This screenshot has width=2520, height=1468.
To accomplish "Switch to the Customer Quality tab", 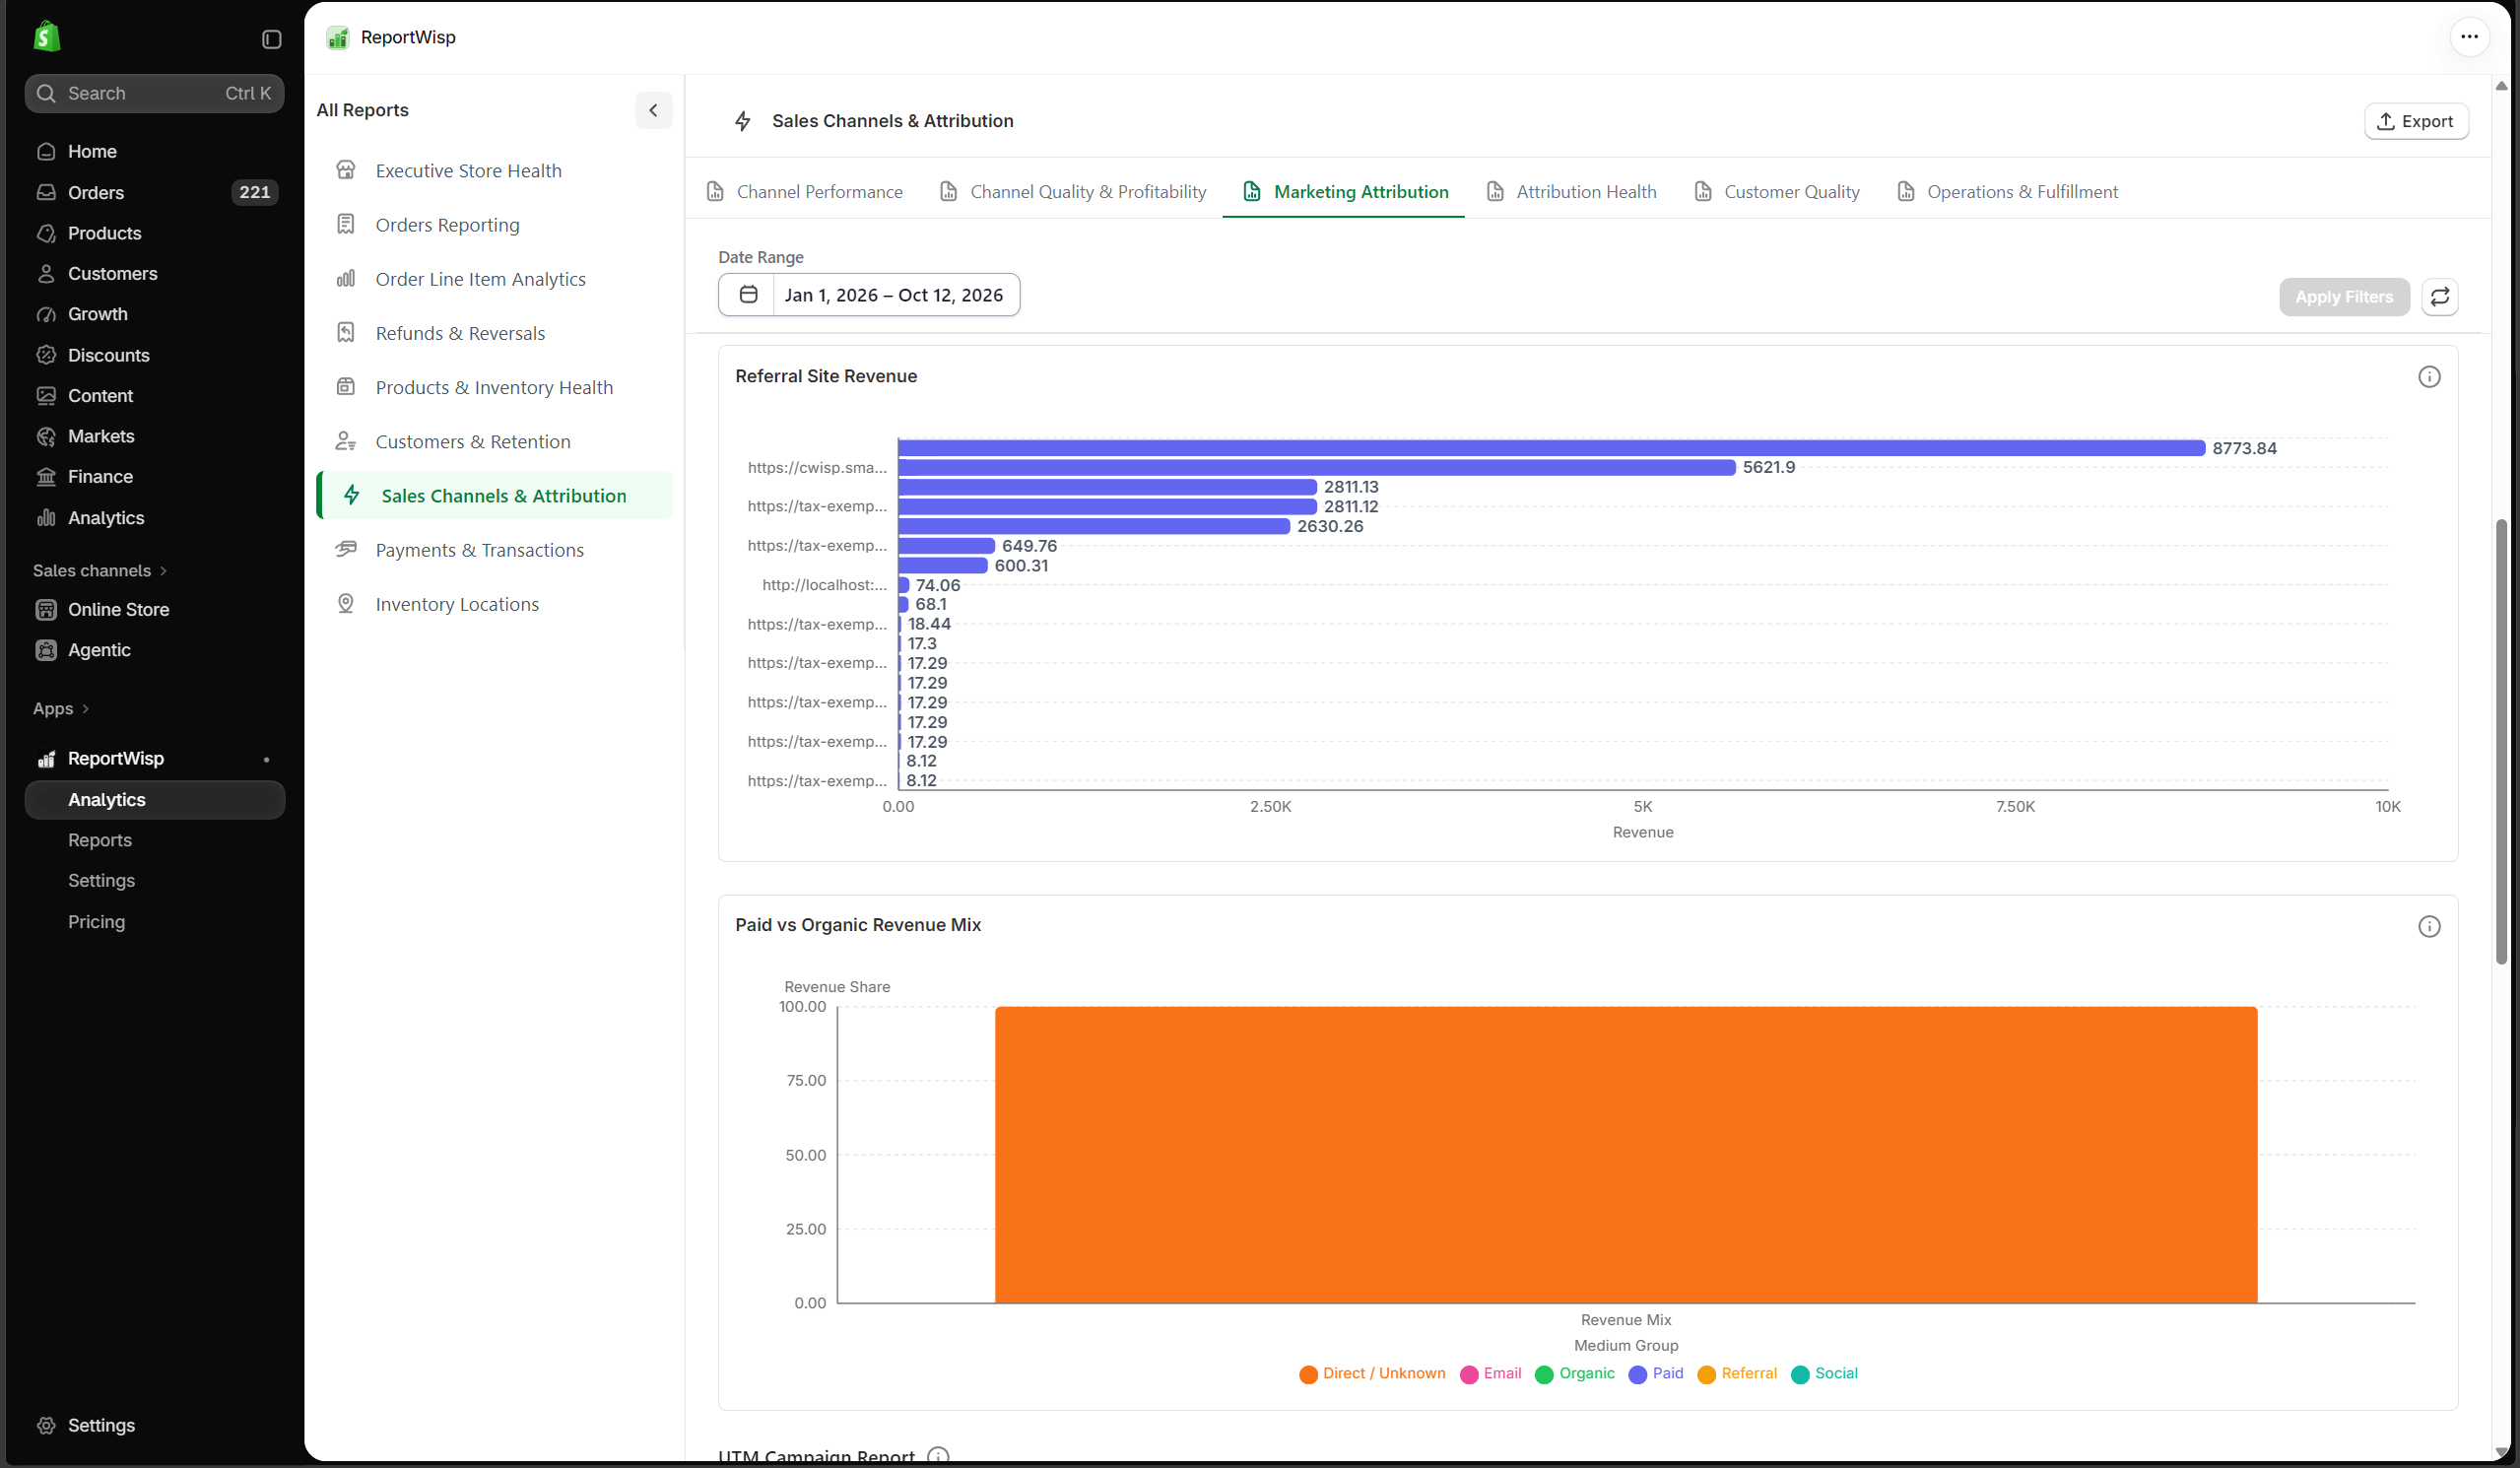I will point(1778,192).
